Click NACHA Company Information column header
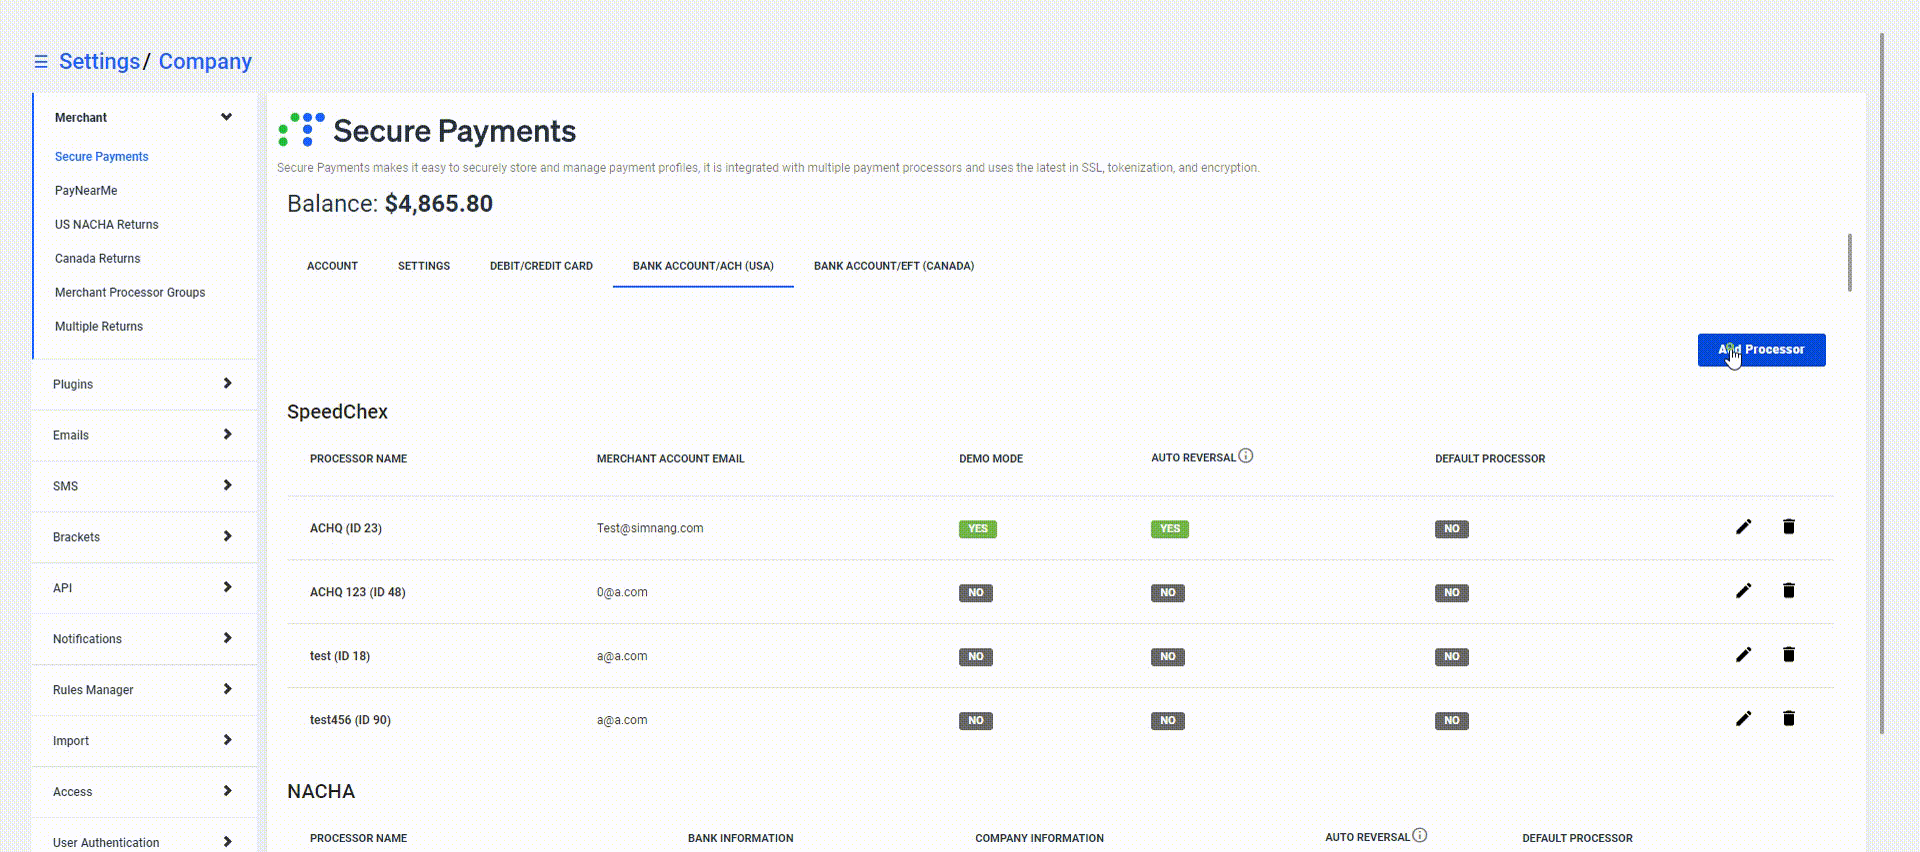Viewport: 1920px width, 852px height. point(1040,839)
